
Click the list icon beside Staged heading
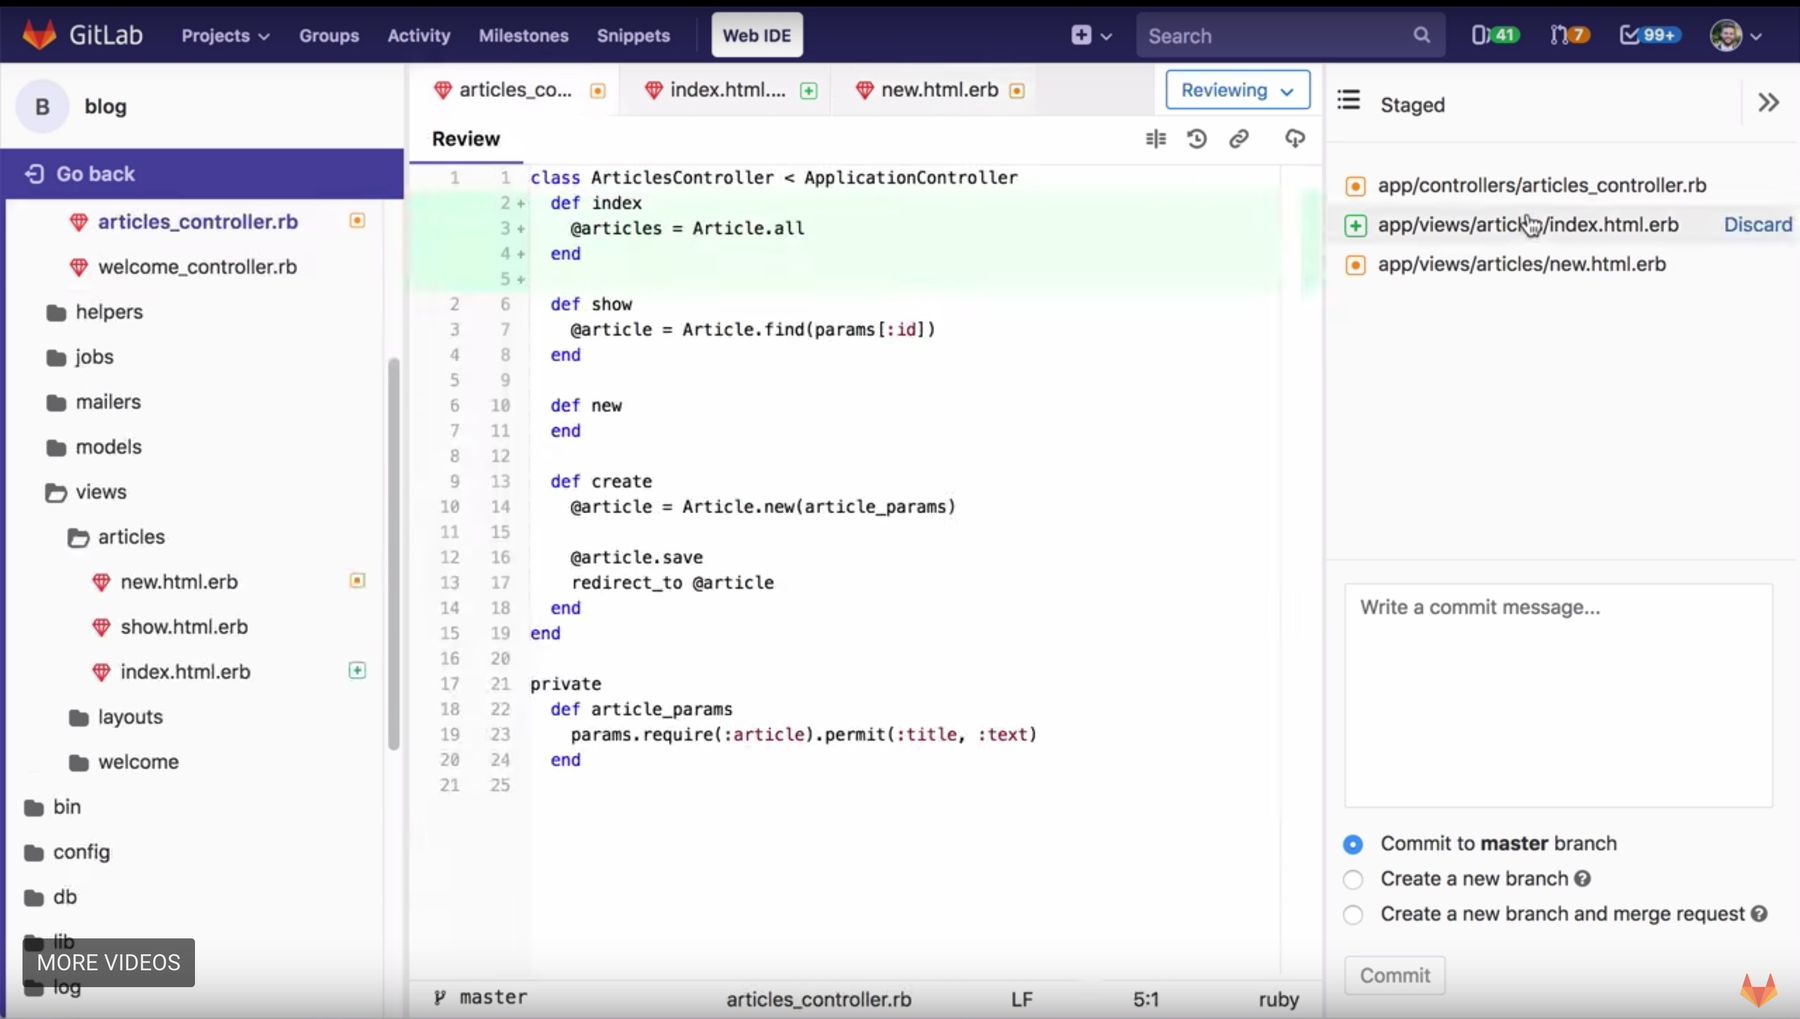click(x=1347, y=100)
